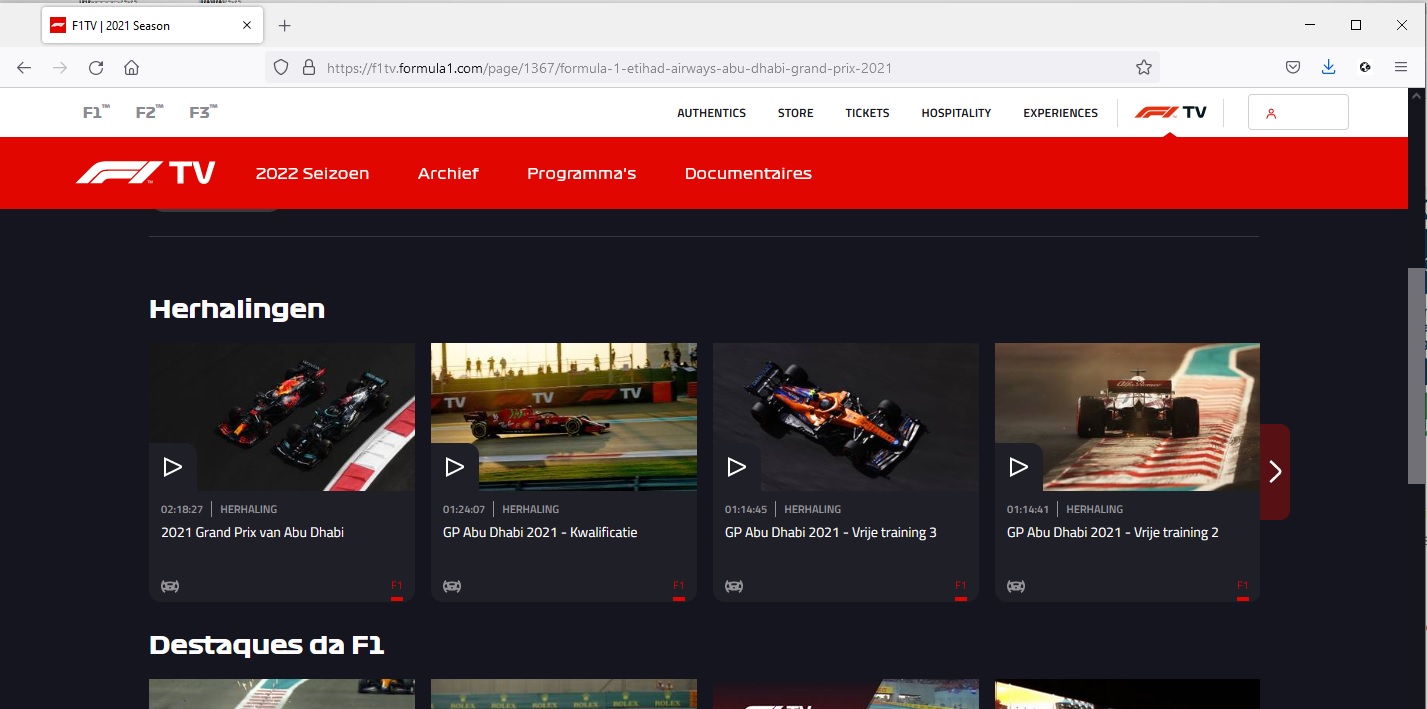Open the 2022 Seizoen menu

click(312, 173)
